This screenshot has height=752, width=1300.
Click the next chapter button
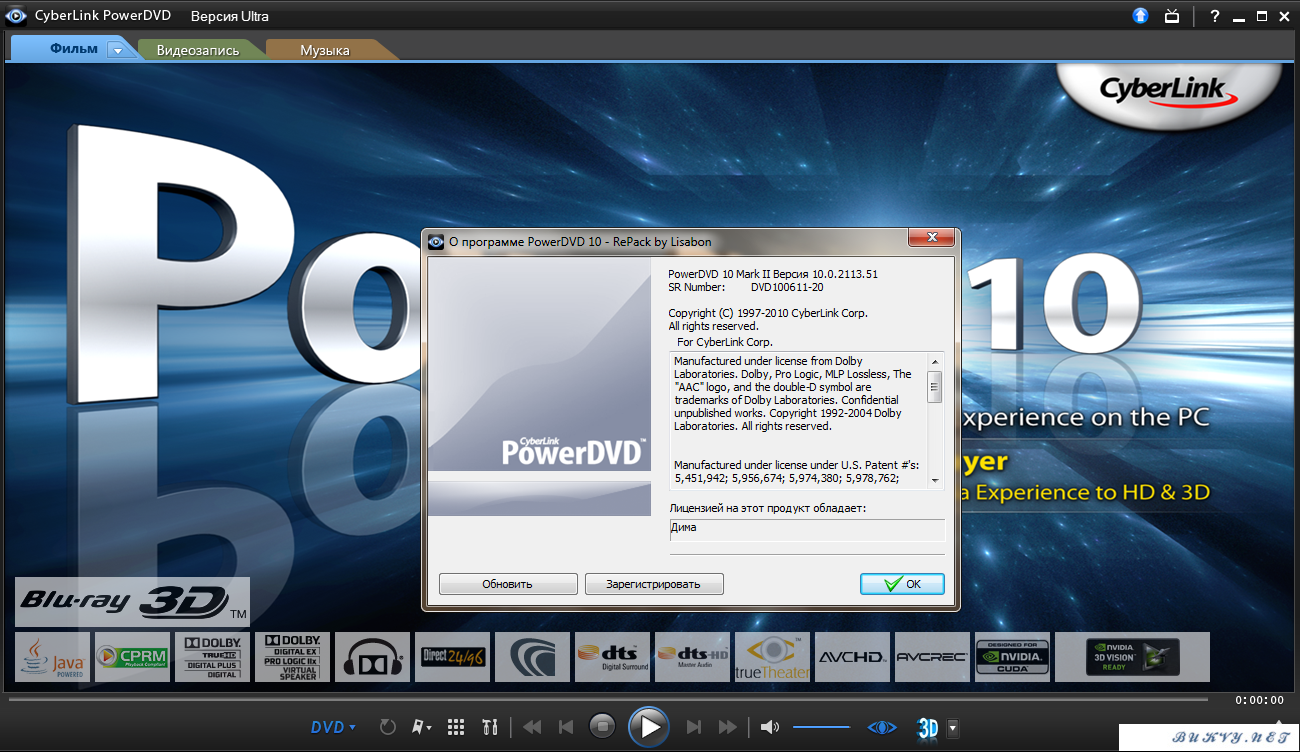click(694, 727)
